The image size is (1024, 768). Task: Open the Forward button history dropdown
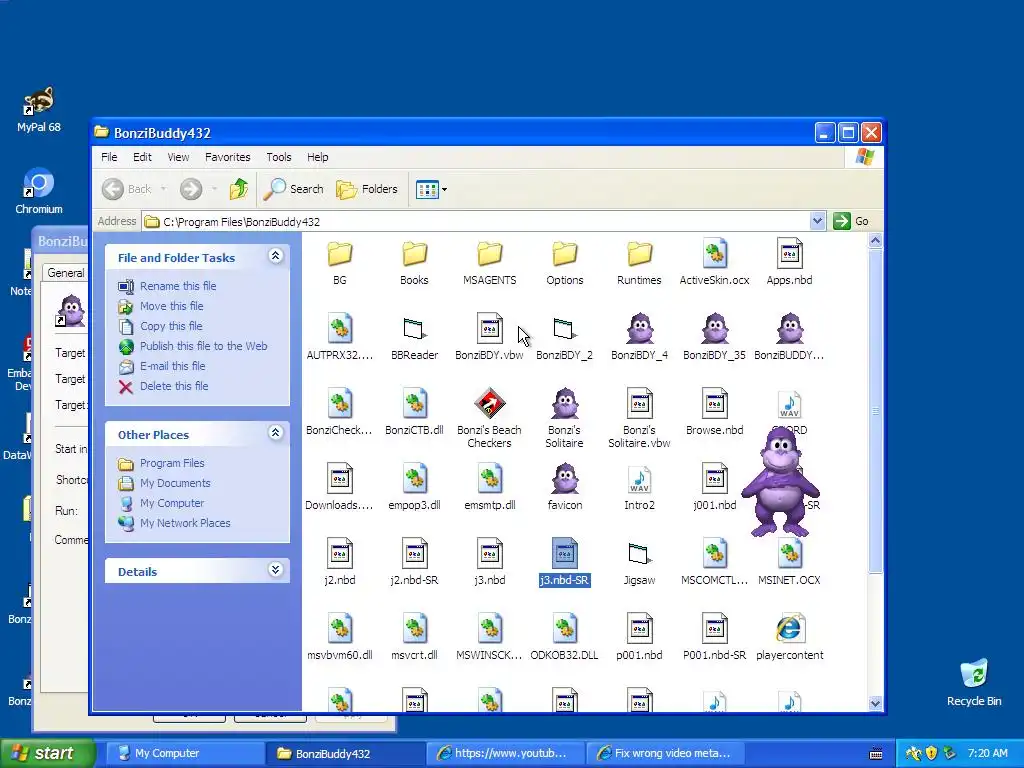(214, 189)
